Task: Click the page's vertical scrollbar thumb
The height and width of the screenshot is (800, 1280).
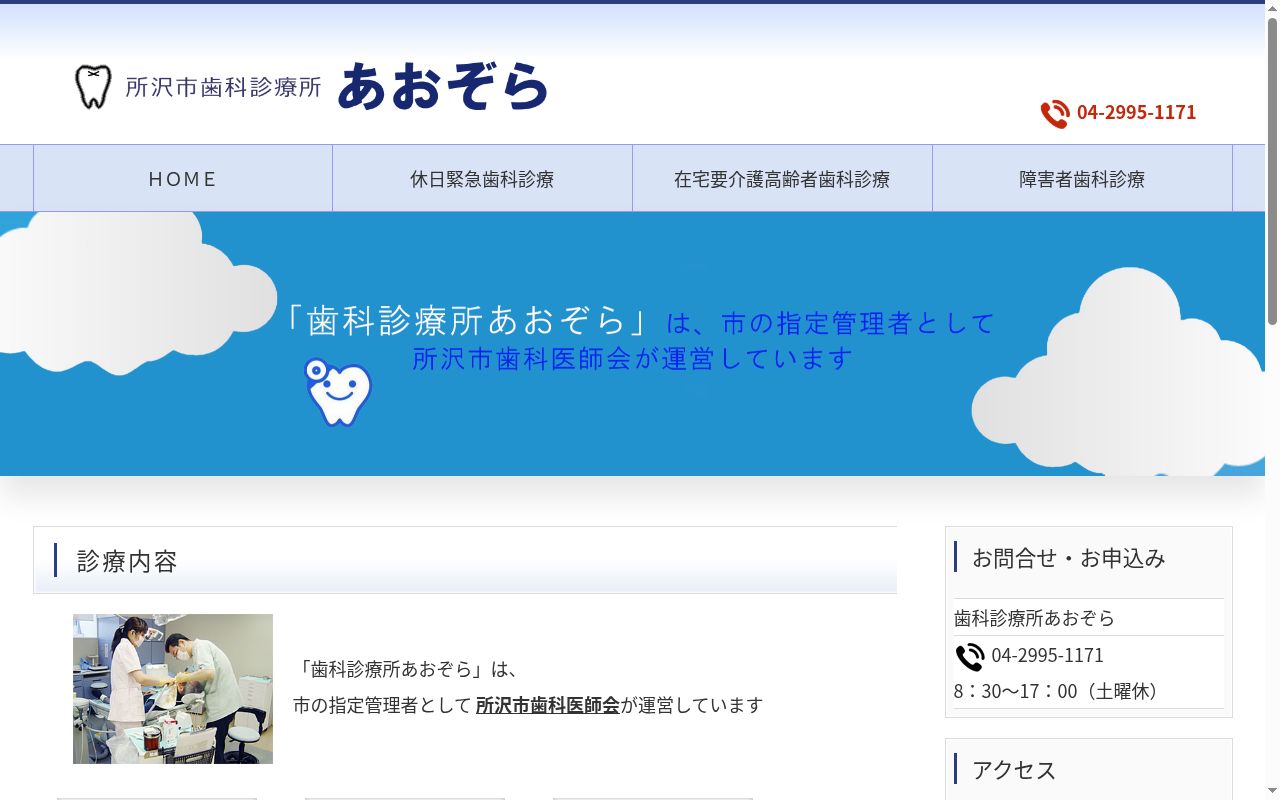Action: point(1272,170)
